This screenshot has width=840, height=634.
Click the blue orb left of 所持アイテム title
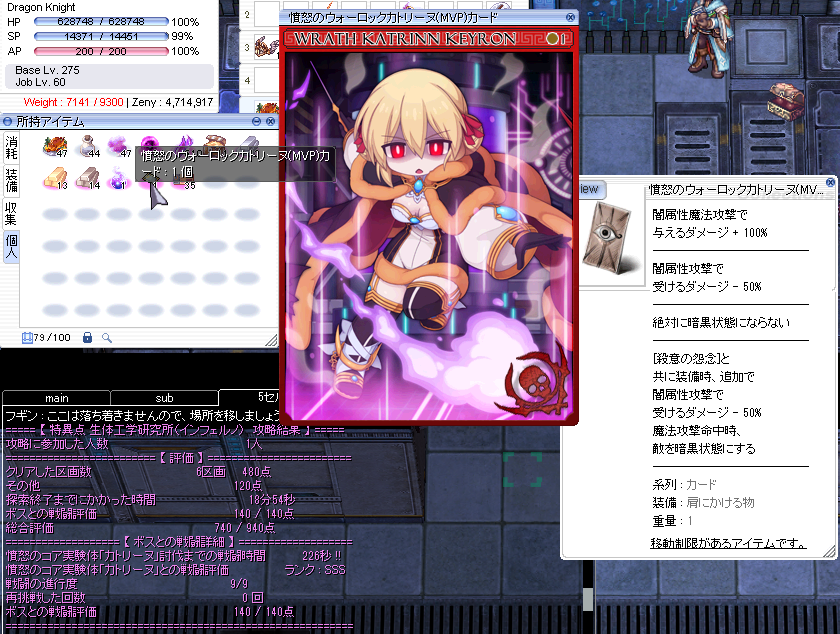click(x=8, y=122)
